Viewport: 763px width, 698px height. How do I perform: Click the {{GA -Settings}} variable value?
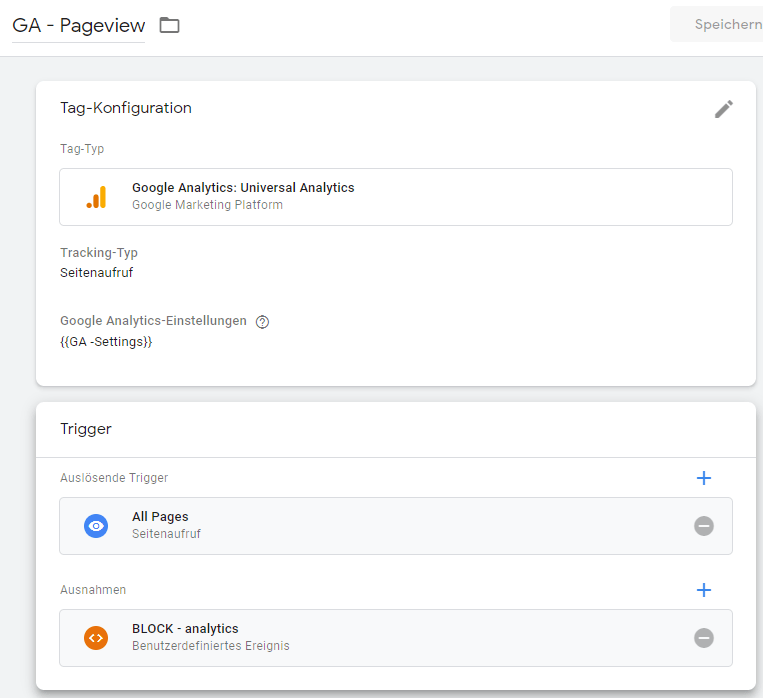pos(106,342)
